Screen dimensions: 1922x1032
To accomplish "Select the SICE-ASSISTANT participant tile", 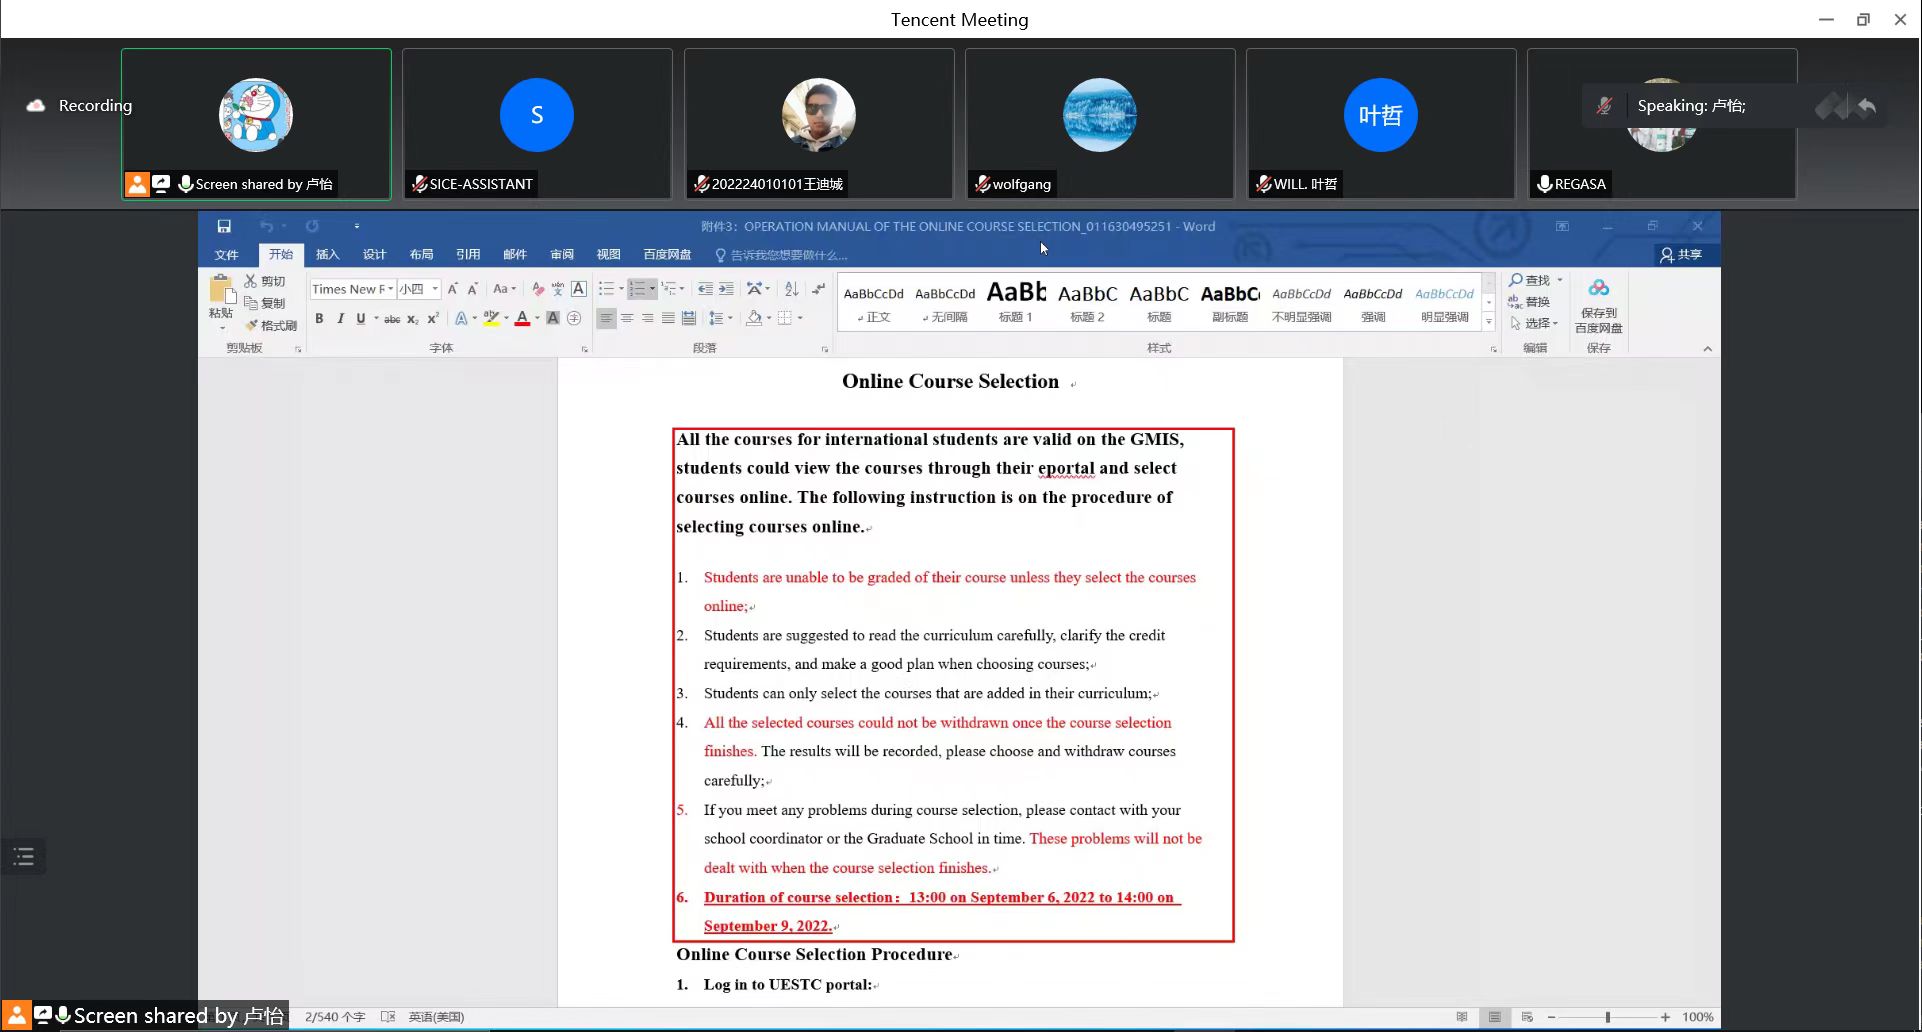I will 537,123.
